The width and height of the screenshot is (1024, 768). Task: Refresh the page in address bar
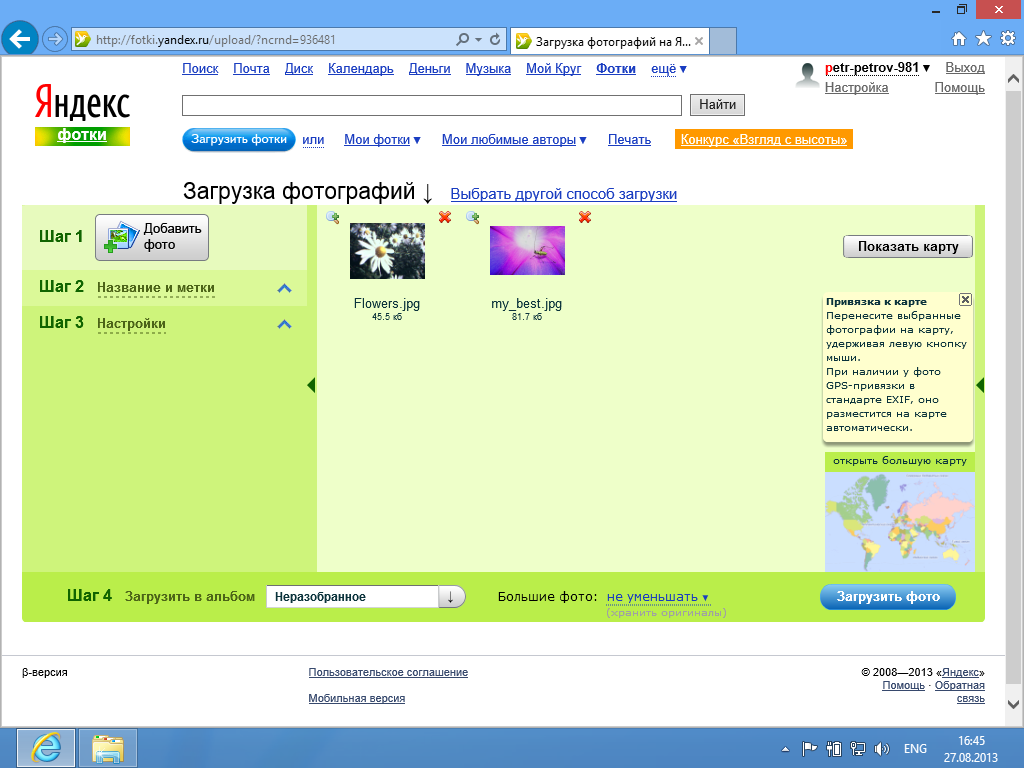[495, 40]
